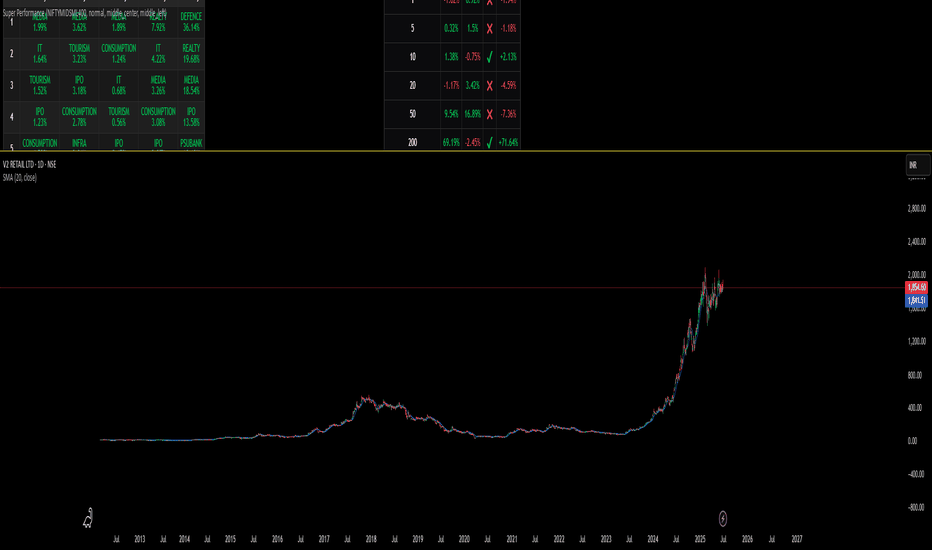Viewport: 932px width, 550px height.
Task: Click the 2,800.00 price axis label
Action: pos(917,208)
